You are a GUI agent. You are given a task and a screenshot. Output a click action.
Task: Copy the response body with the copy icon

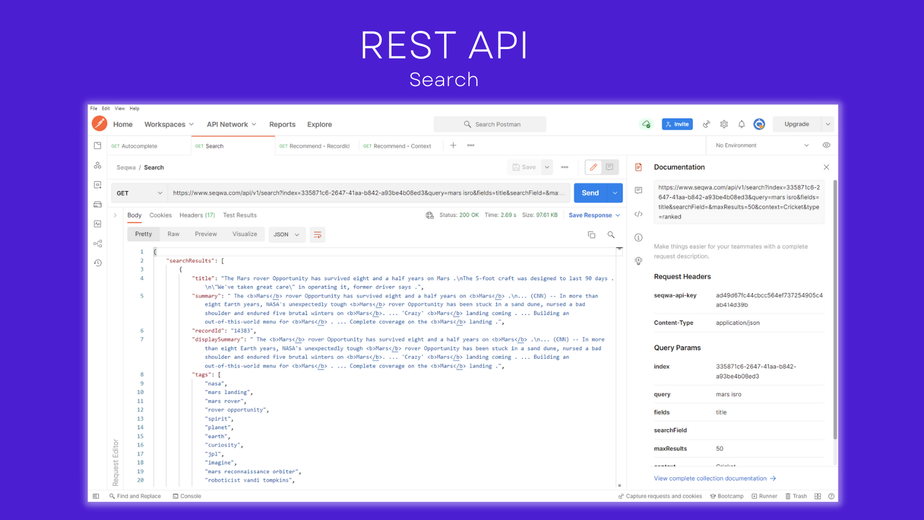592,235
